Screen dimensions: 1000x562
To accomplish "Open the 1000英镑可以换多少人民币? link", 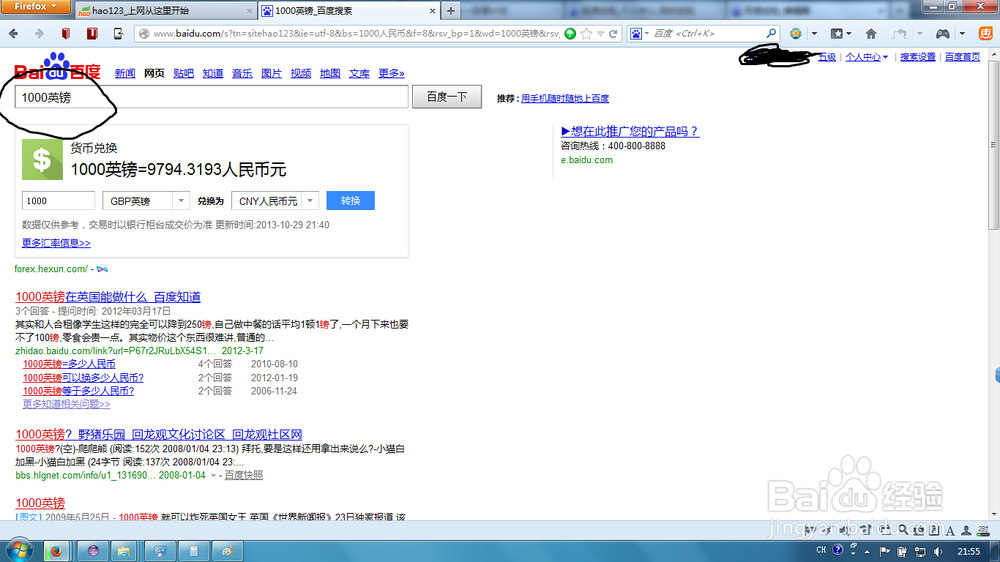I will click(x=83, y=378).
